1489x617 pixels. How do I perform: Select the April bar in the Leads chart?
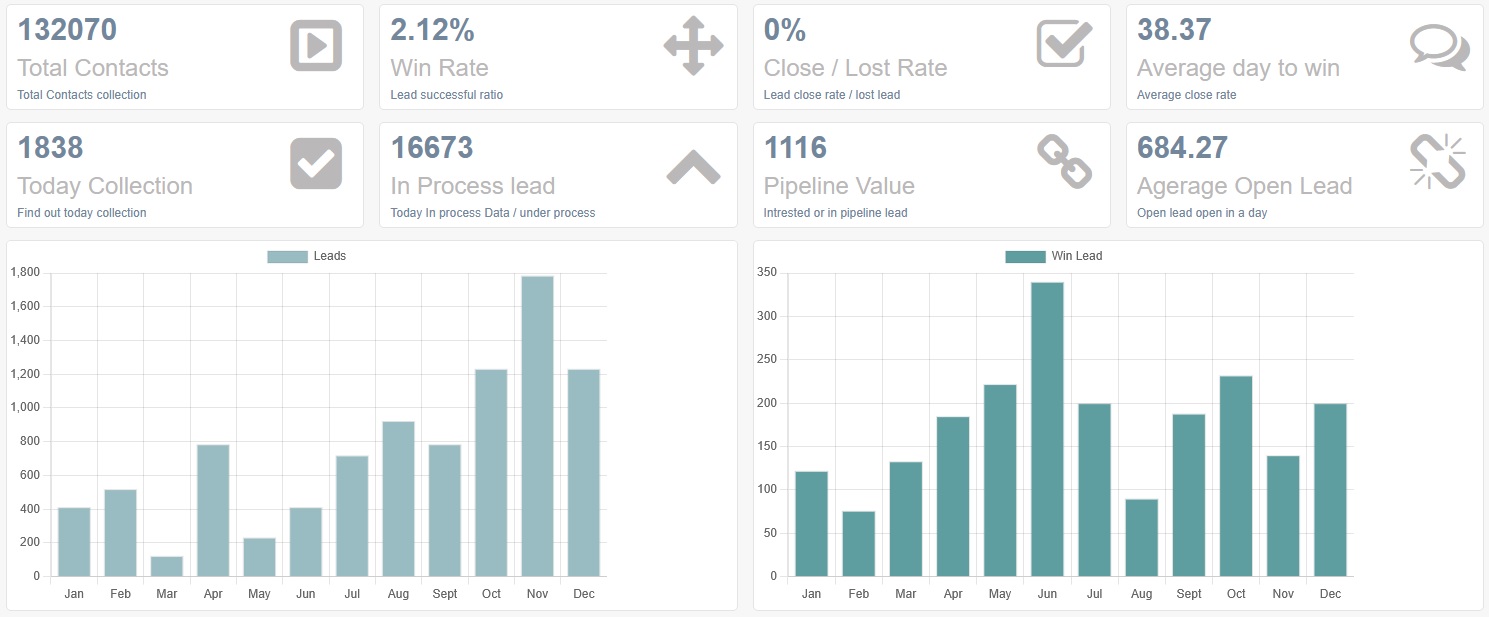click(x=213, y=510)
